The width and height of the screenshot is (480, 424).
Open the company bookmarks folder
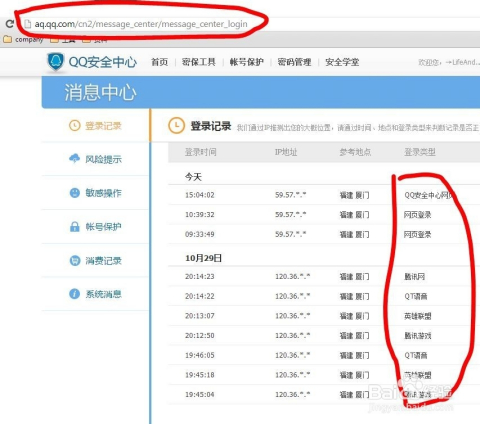click(x=23, y=39)
